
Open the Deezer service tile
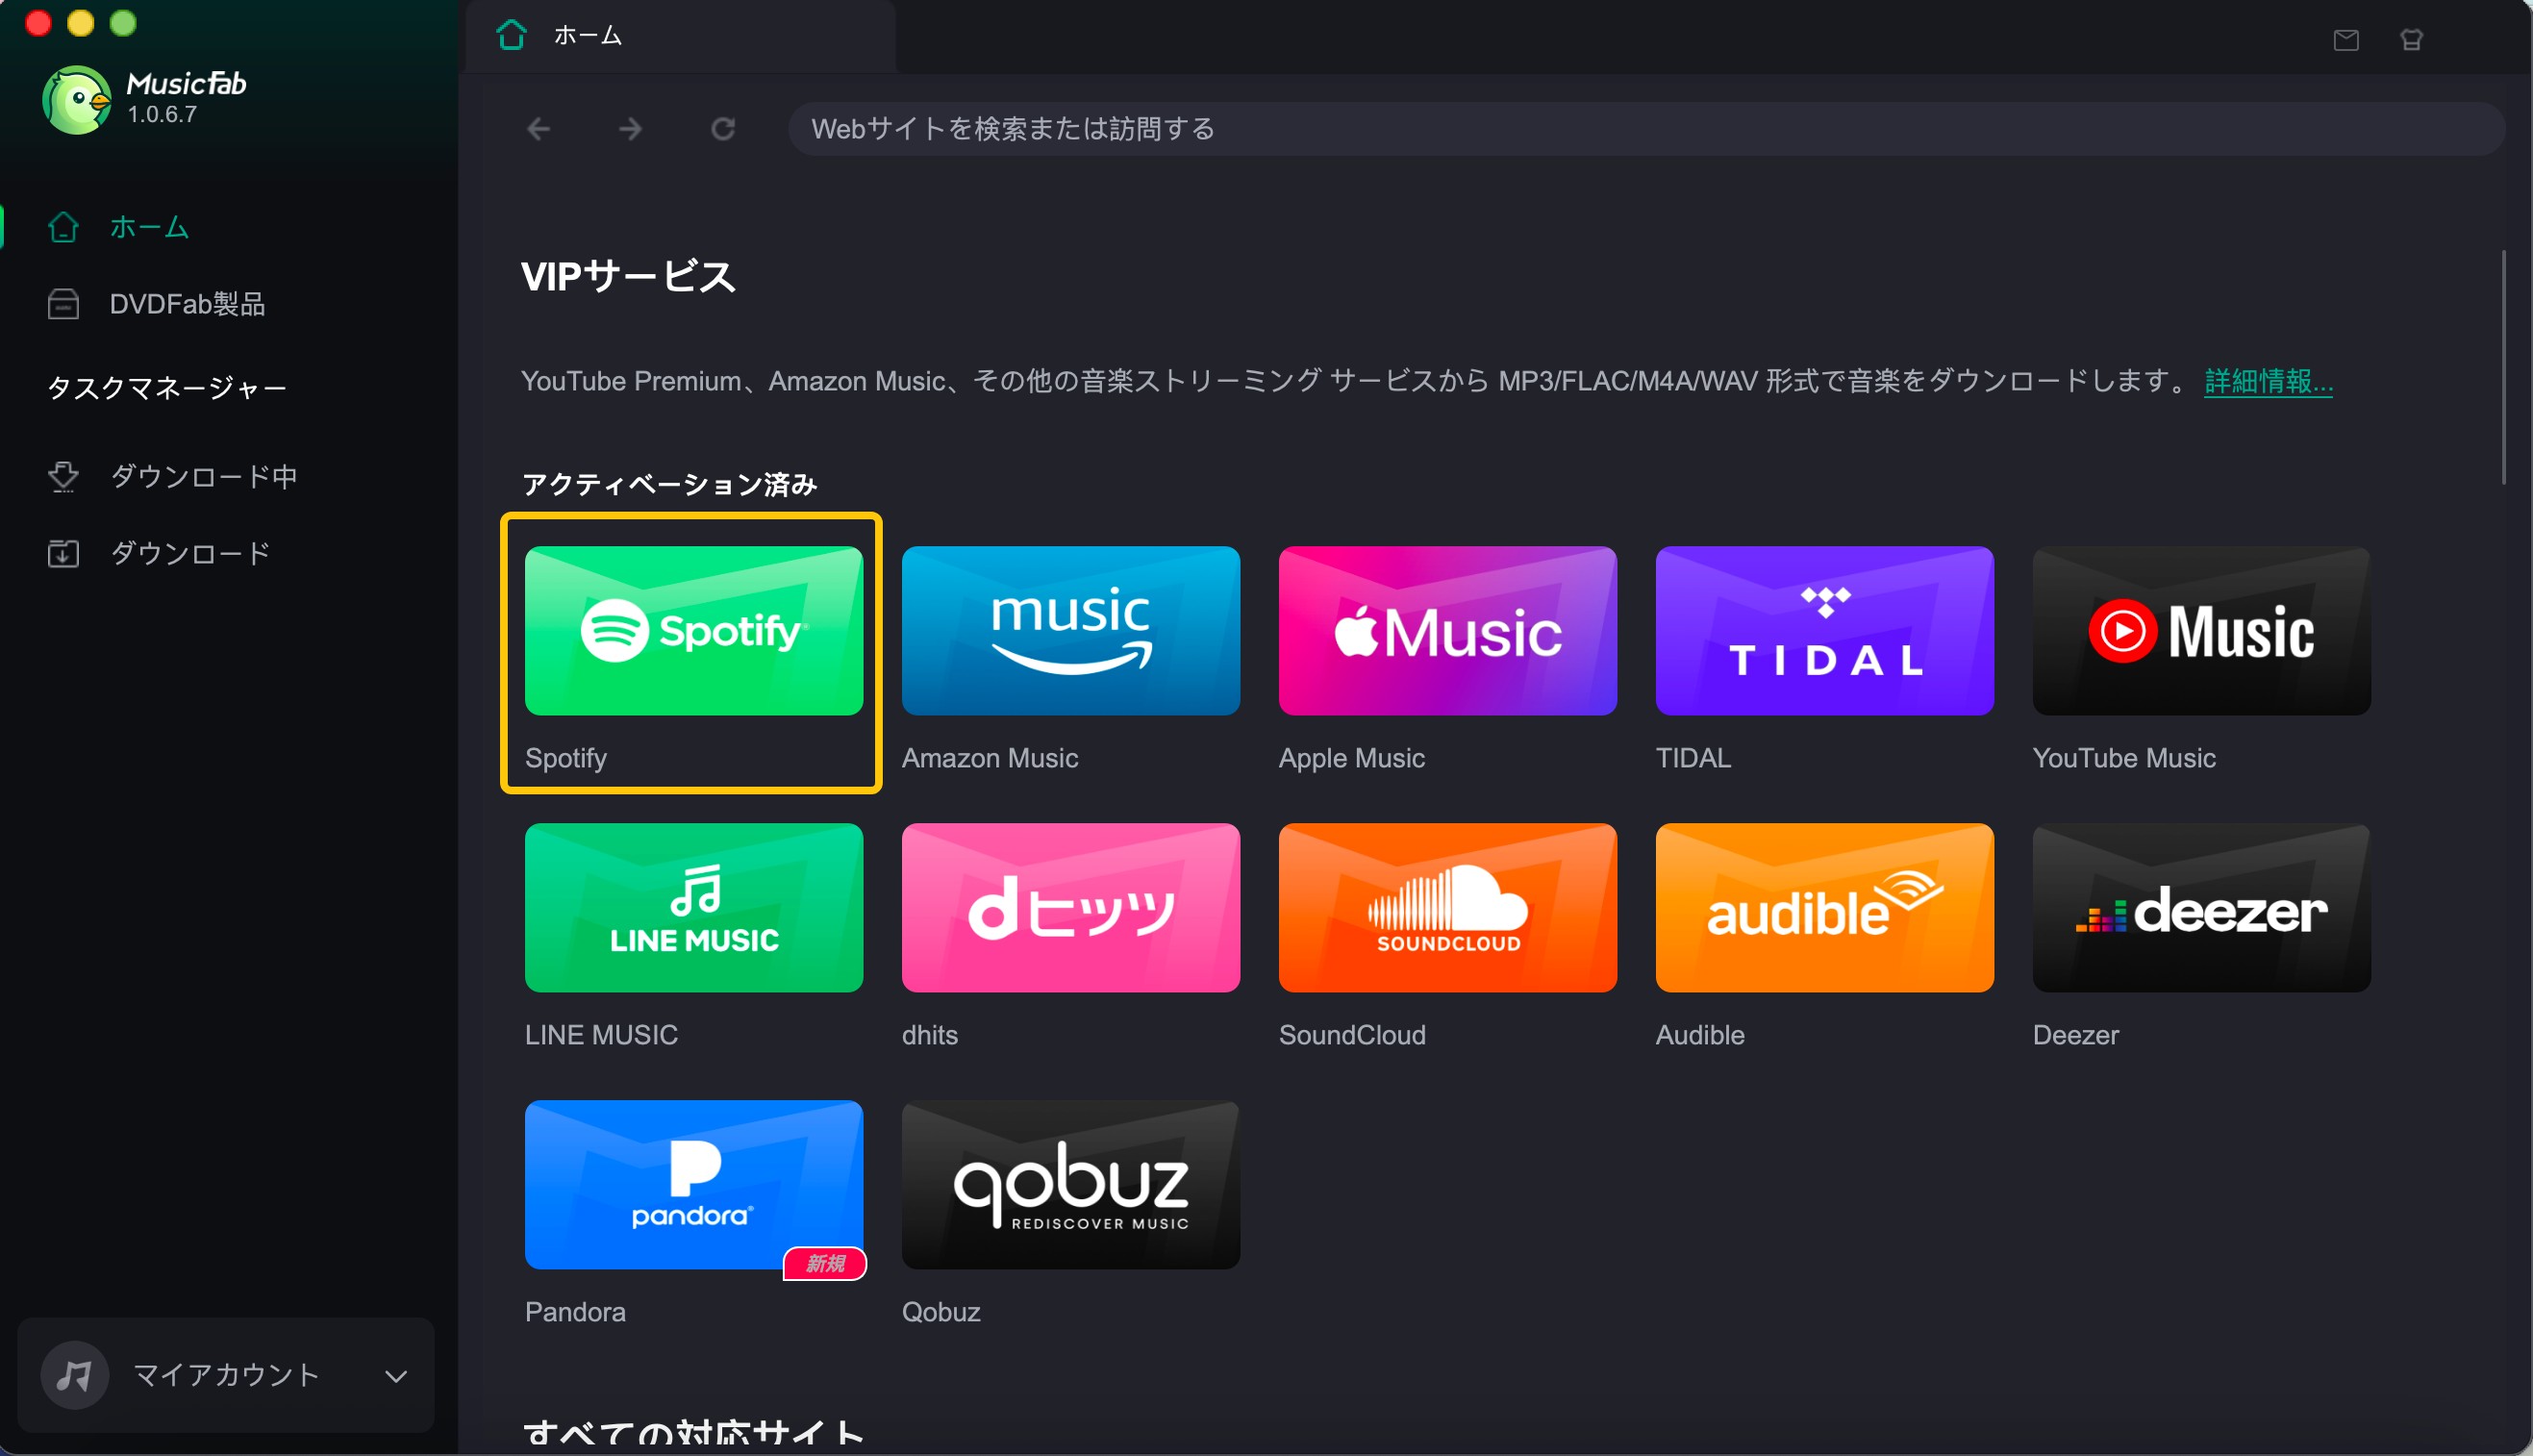pos(2201,907)
